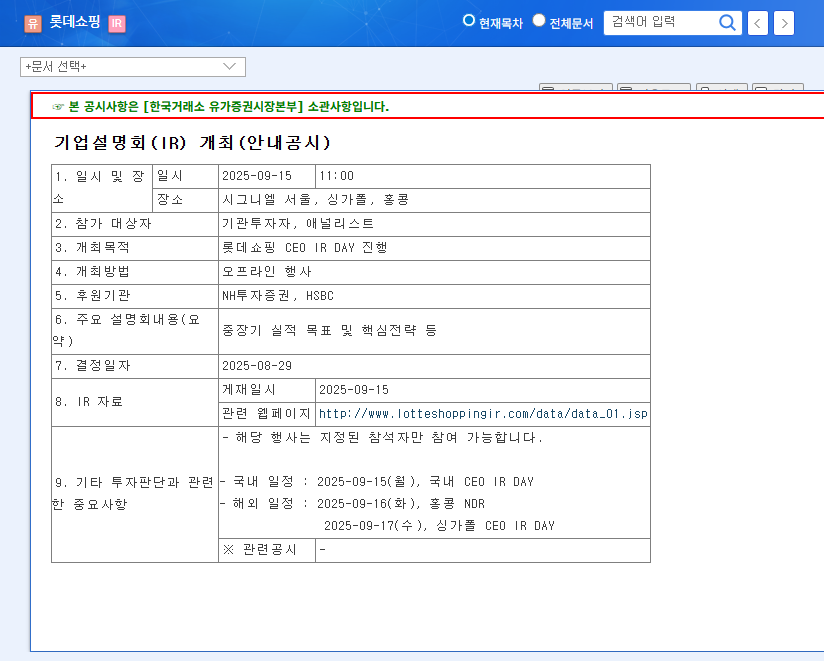Image resolution: width=824 pixels, height=661 pixels.
Task: Click the label 6. 주요 설명회내용(요약)
Action: [x=135, y=331]
